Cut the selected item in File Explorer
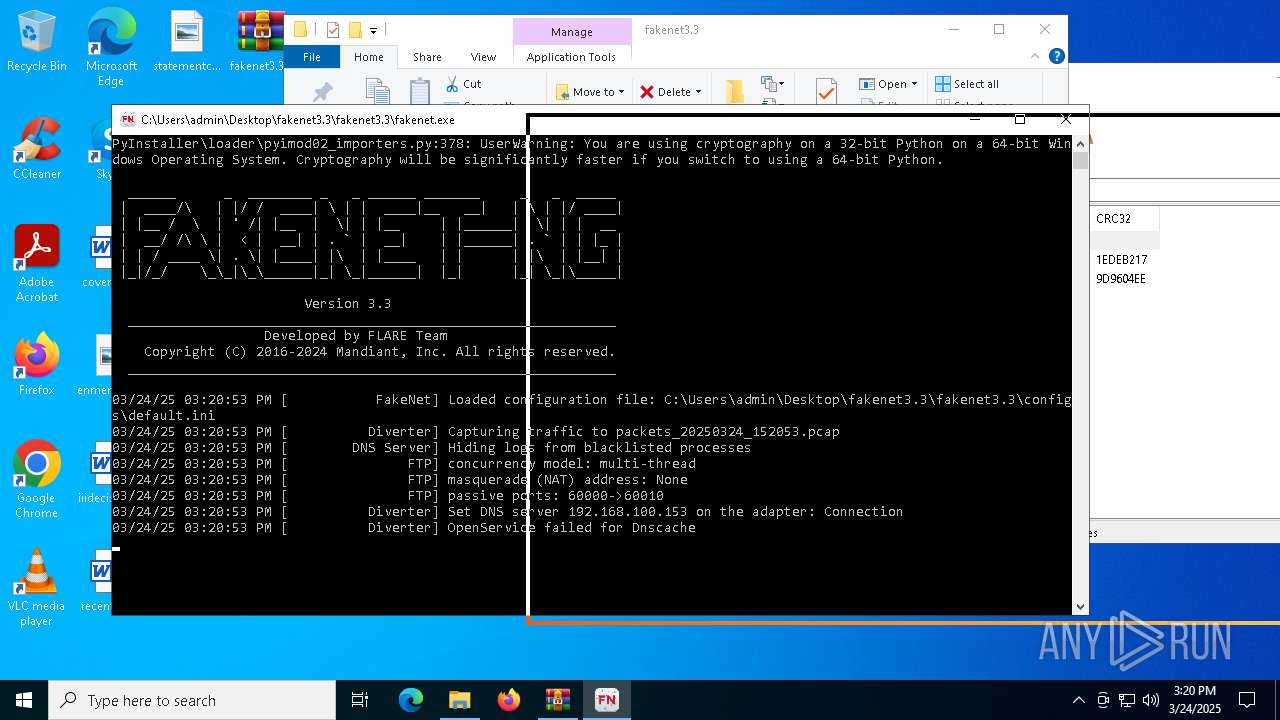The image size is (1280, 720). (x=464, y=84)
